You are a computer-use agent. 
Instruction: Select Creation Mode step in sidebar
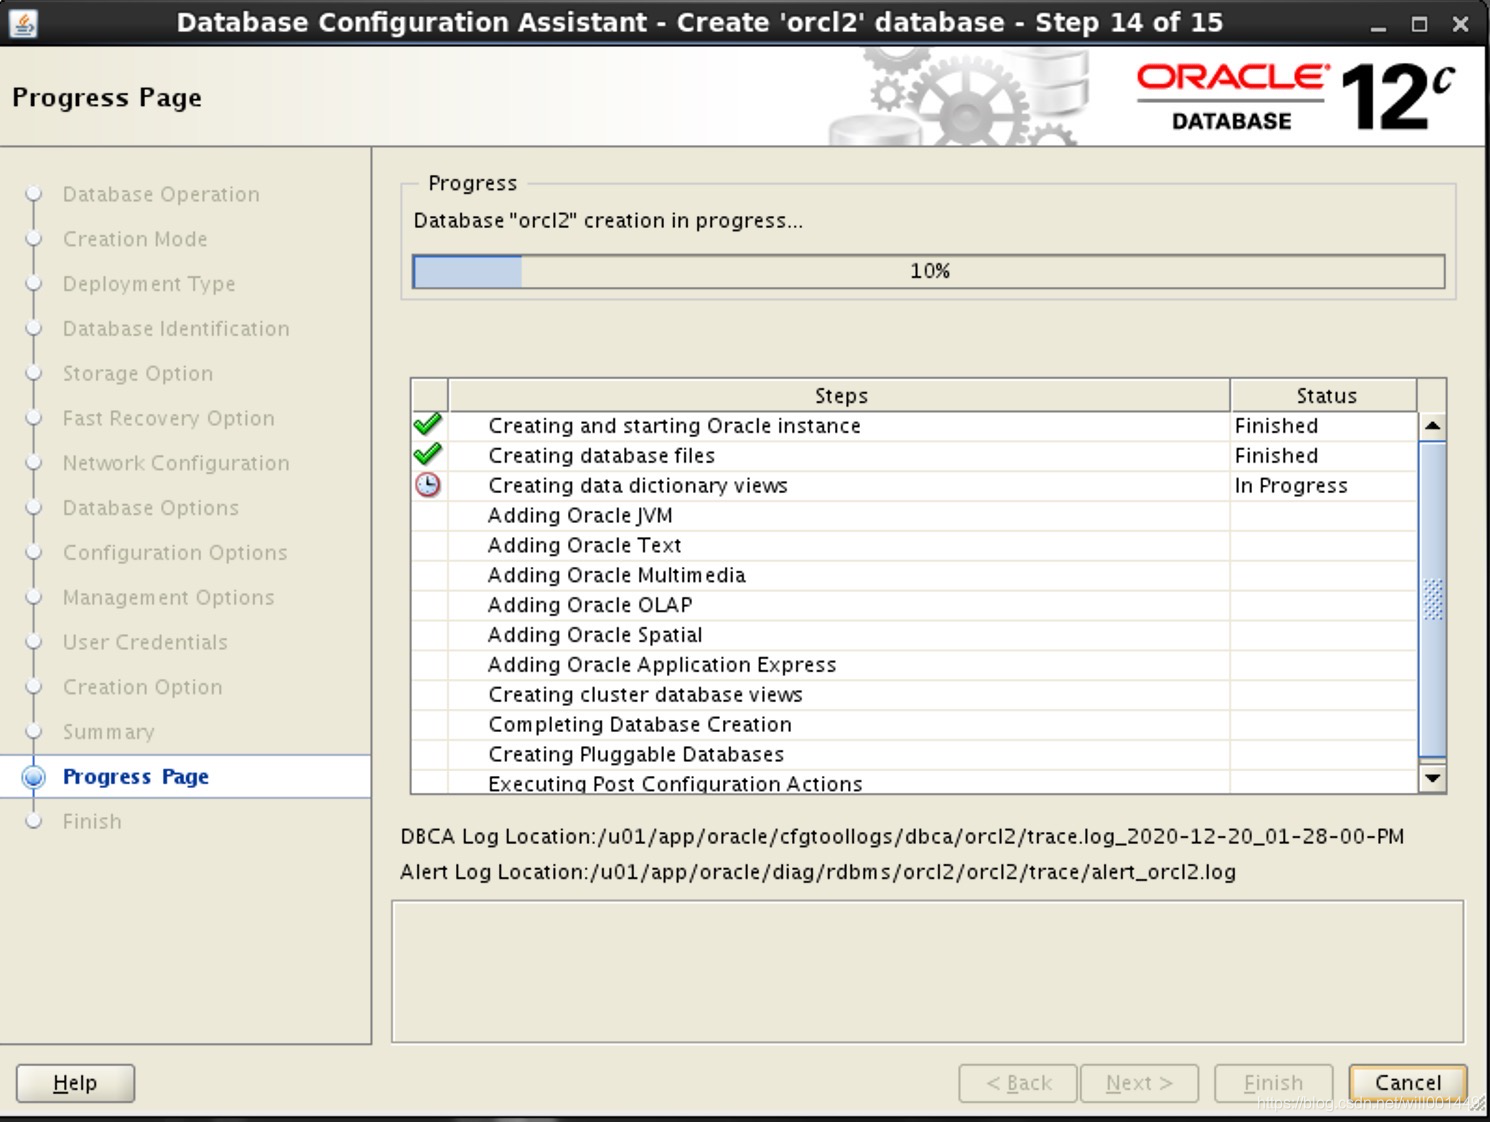[x=135, y=239]
